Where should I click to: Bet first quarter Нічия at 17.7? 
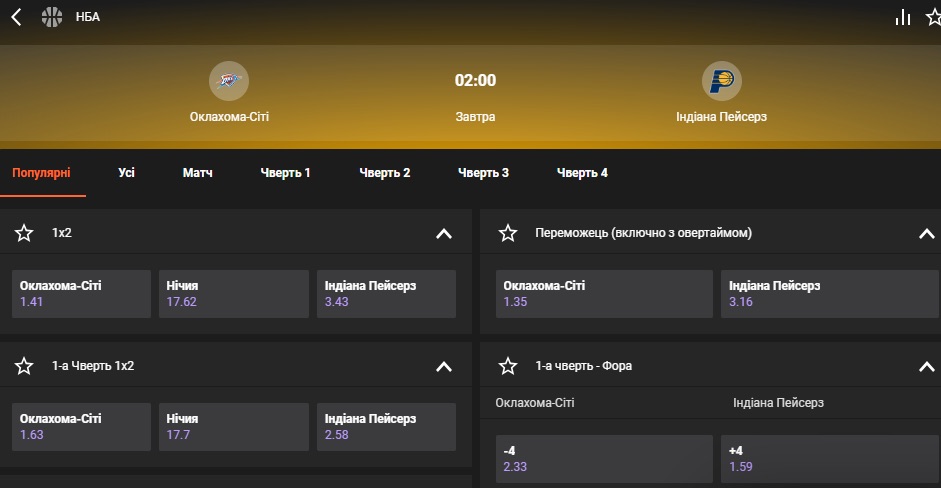click(x=233, y=426)
